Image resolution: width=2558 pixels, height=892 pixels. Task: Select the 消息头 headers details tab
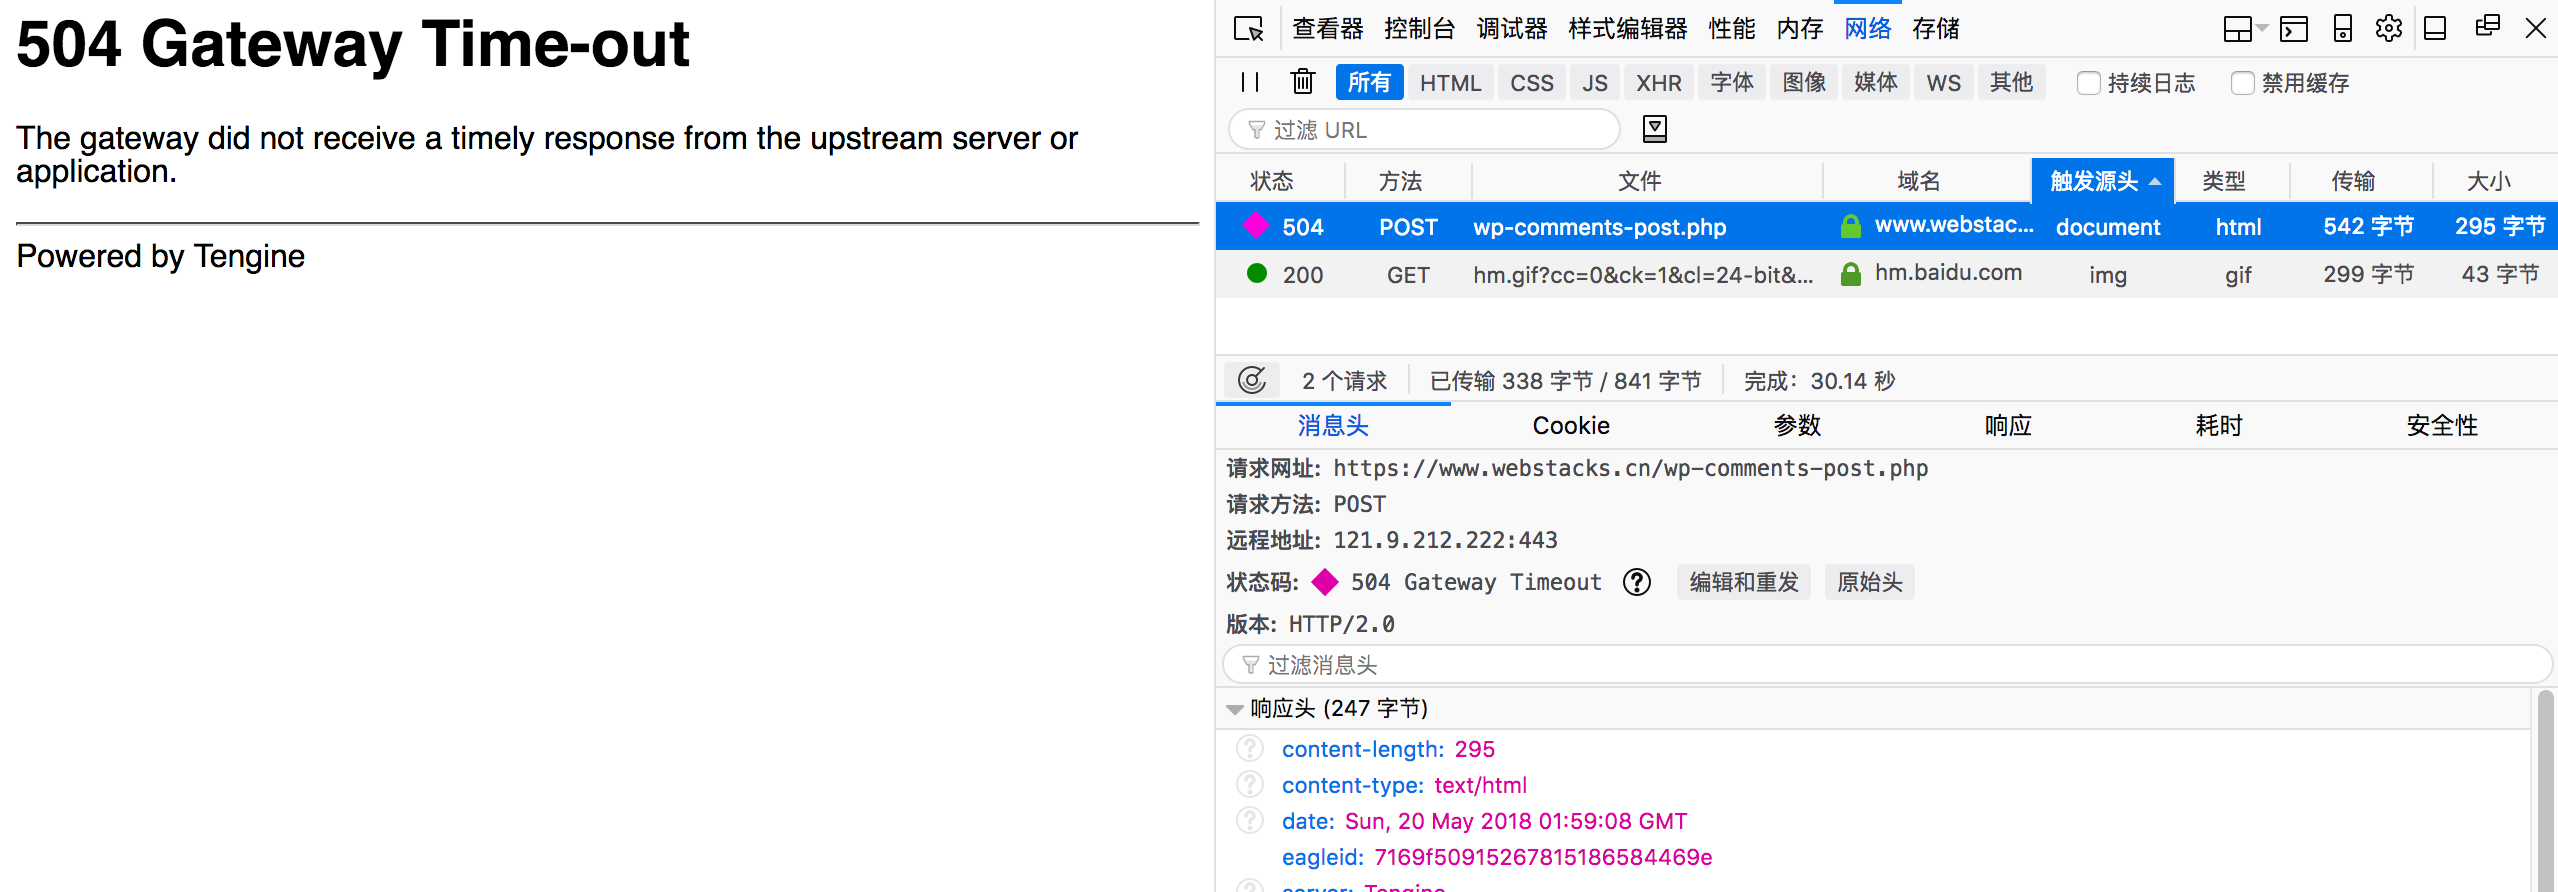point(1333,425)
